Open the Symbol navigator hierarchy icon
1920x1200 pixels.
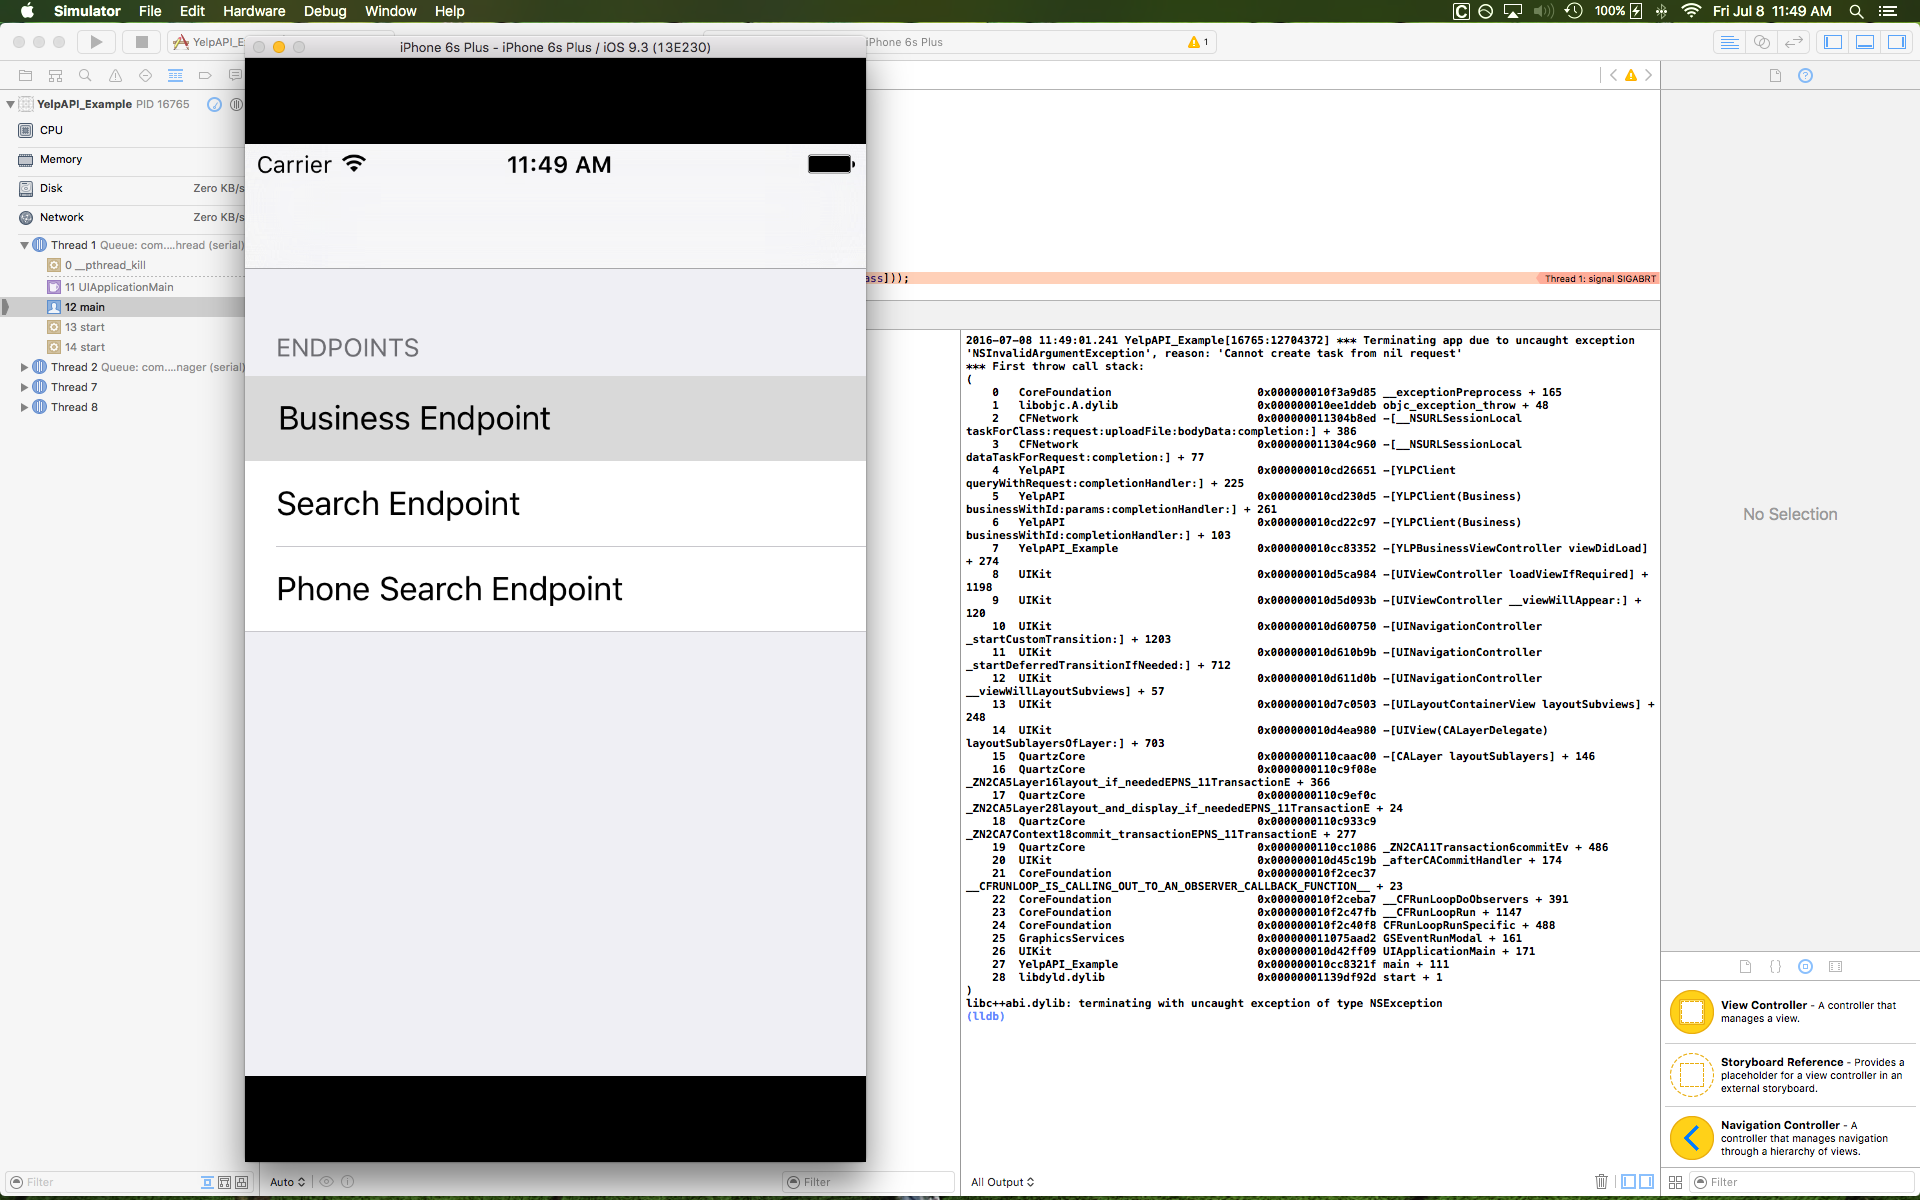56,76
